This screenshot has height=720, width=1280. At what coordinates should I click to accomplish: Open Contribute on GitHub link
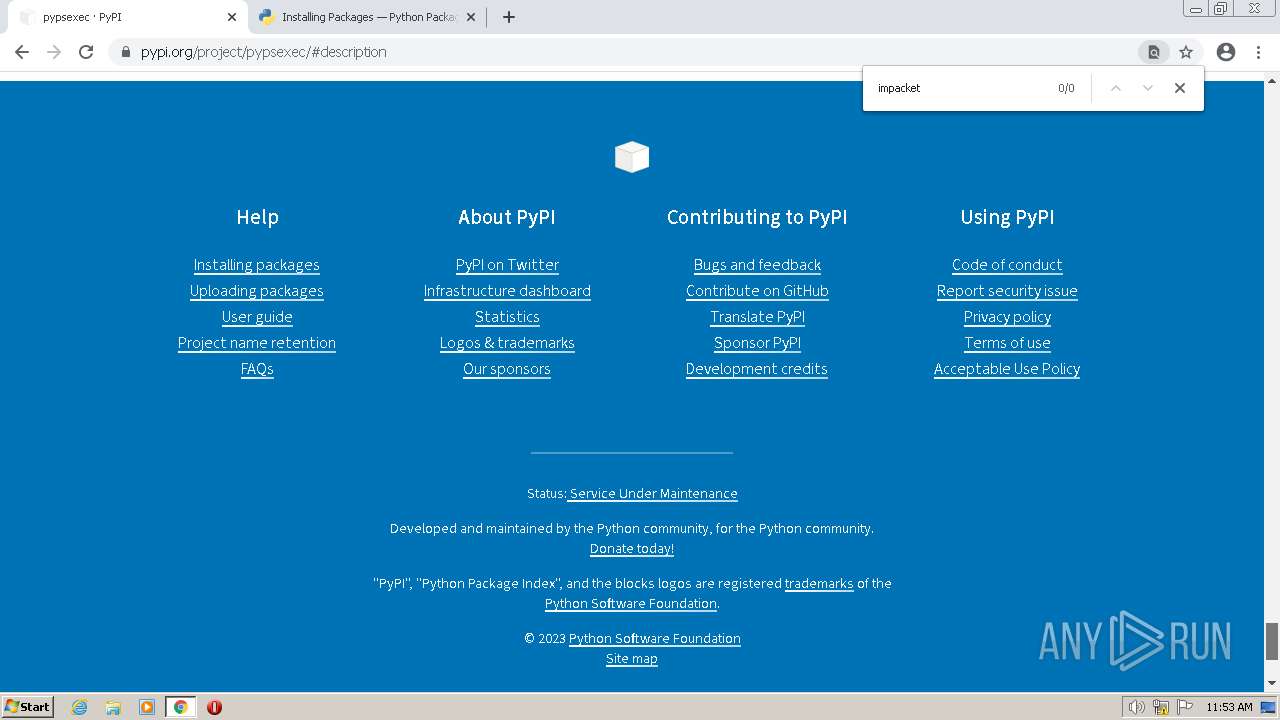click(757, 291)
